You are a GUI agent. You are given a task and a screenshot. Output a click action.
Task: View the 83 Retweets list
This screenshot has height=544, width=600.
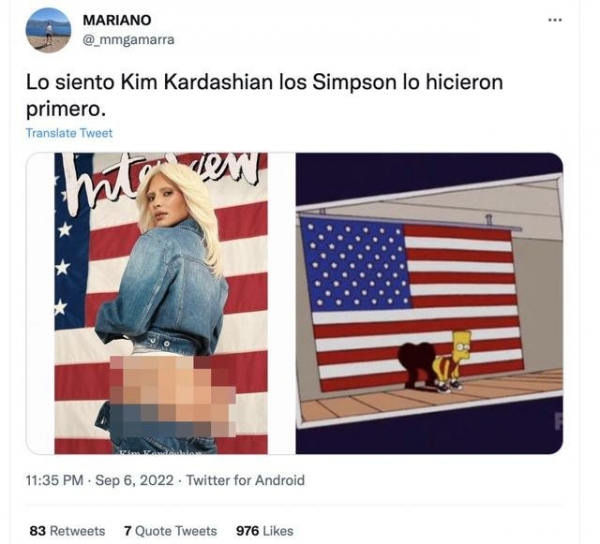point(67,531)
